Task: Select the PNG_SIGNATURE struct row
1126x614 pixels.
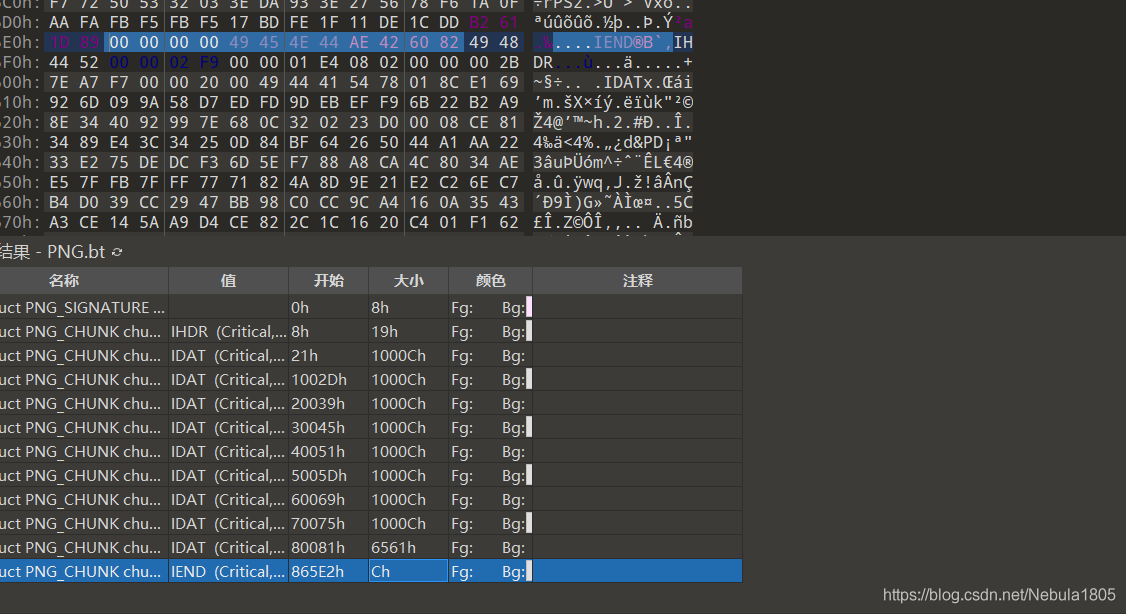Action: coord(371,307)
